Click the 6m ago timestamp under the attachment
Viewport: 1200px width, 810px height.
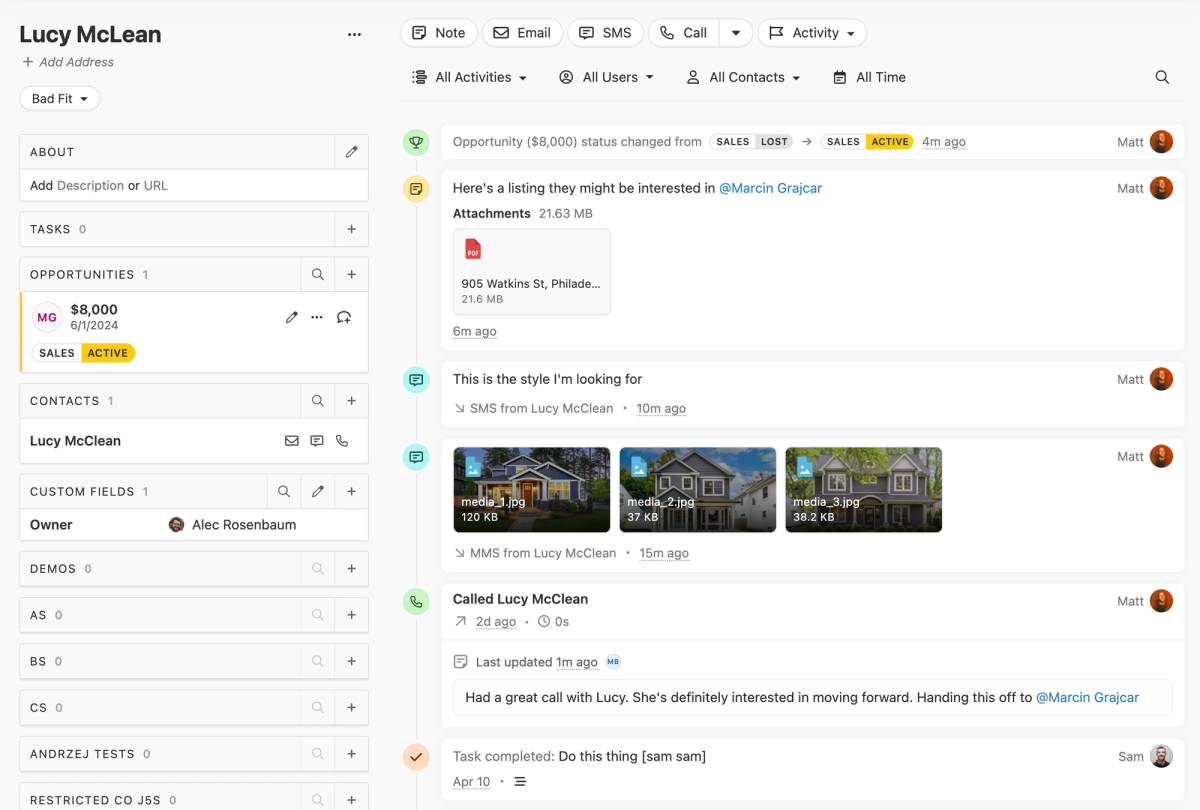[x=475, y=332]
